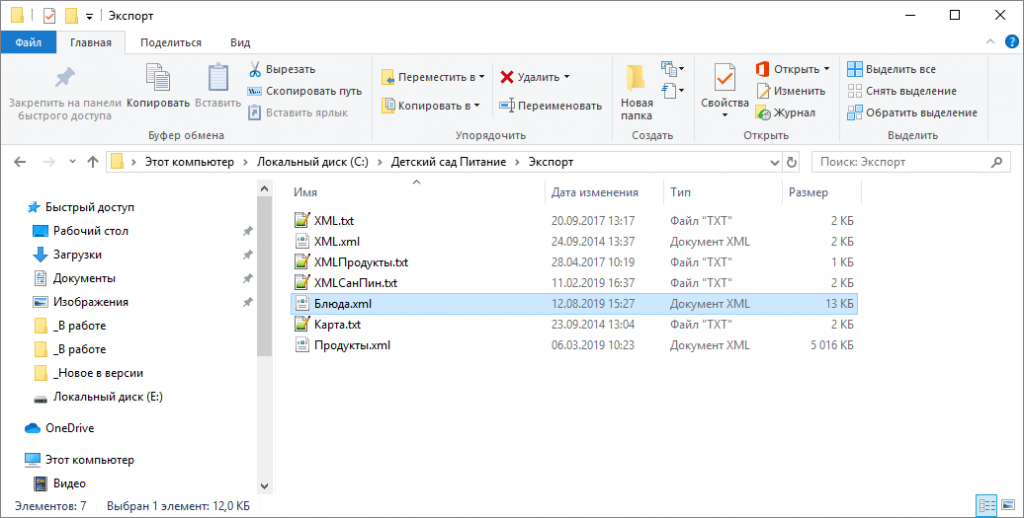Sort by Дата изменения column header
Image resolution: width=1024 pixels, height=518 pixels.
[x=594, y=192]
